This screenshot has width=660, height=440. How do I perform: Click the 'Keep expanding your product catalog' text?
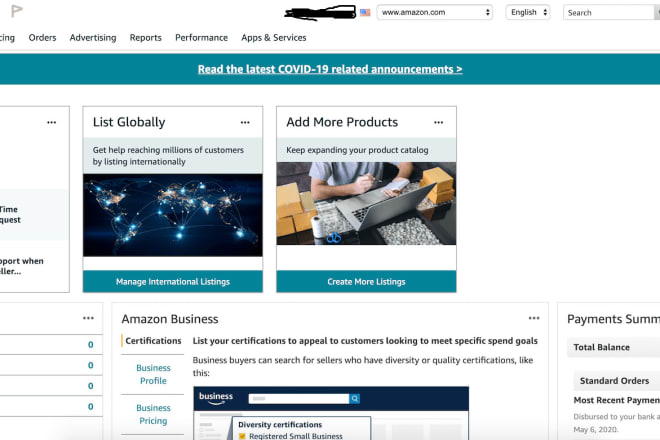click(x=357, y=150)
